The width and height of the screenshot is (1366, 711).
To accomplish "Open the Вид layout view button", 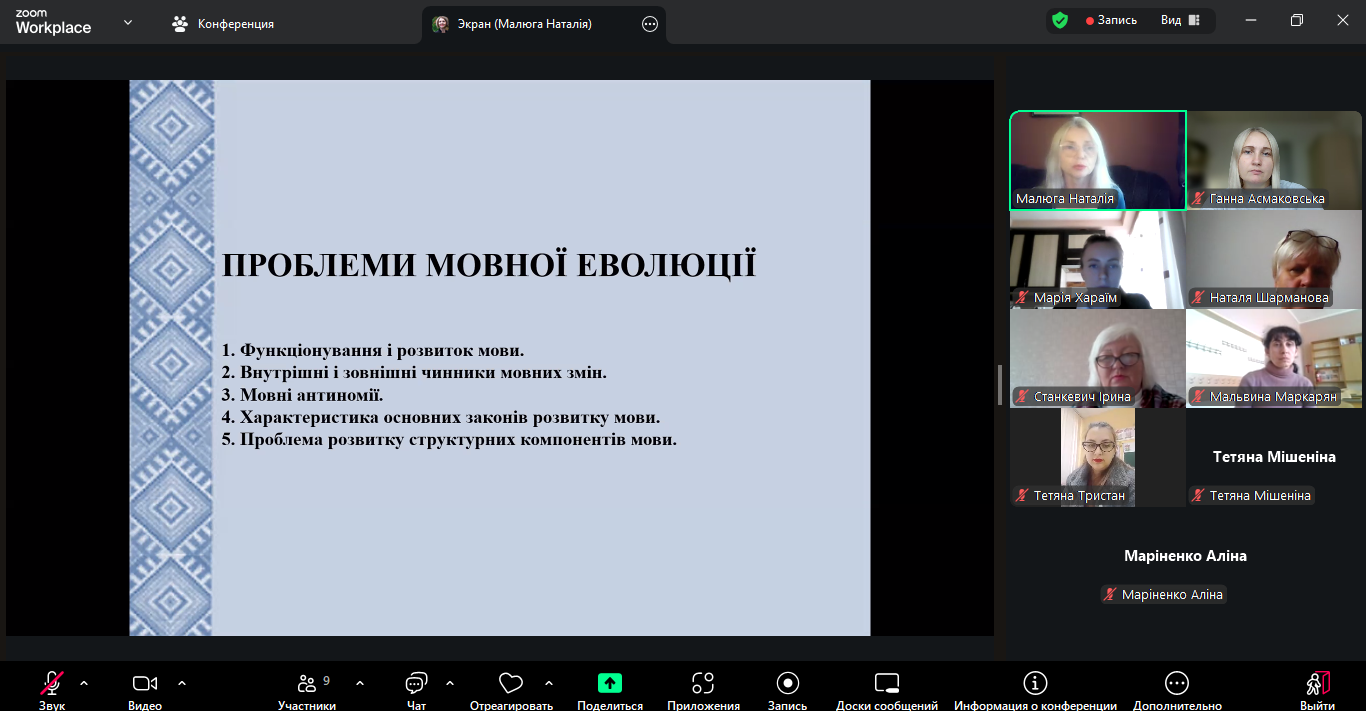I will (1180, 21).
